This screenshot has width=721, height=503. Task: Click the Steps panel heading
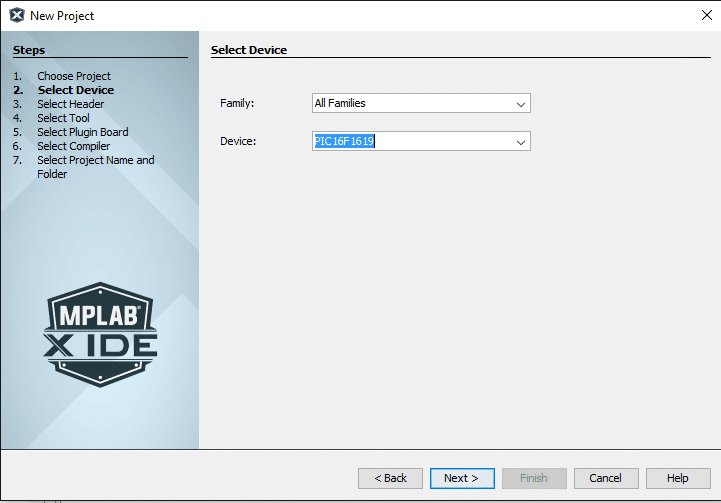tap(29, 50)
